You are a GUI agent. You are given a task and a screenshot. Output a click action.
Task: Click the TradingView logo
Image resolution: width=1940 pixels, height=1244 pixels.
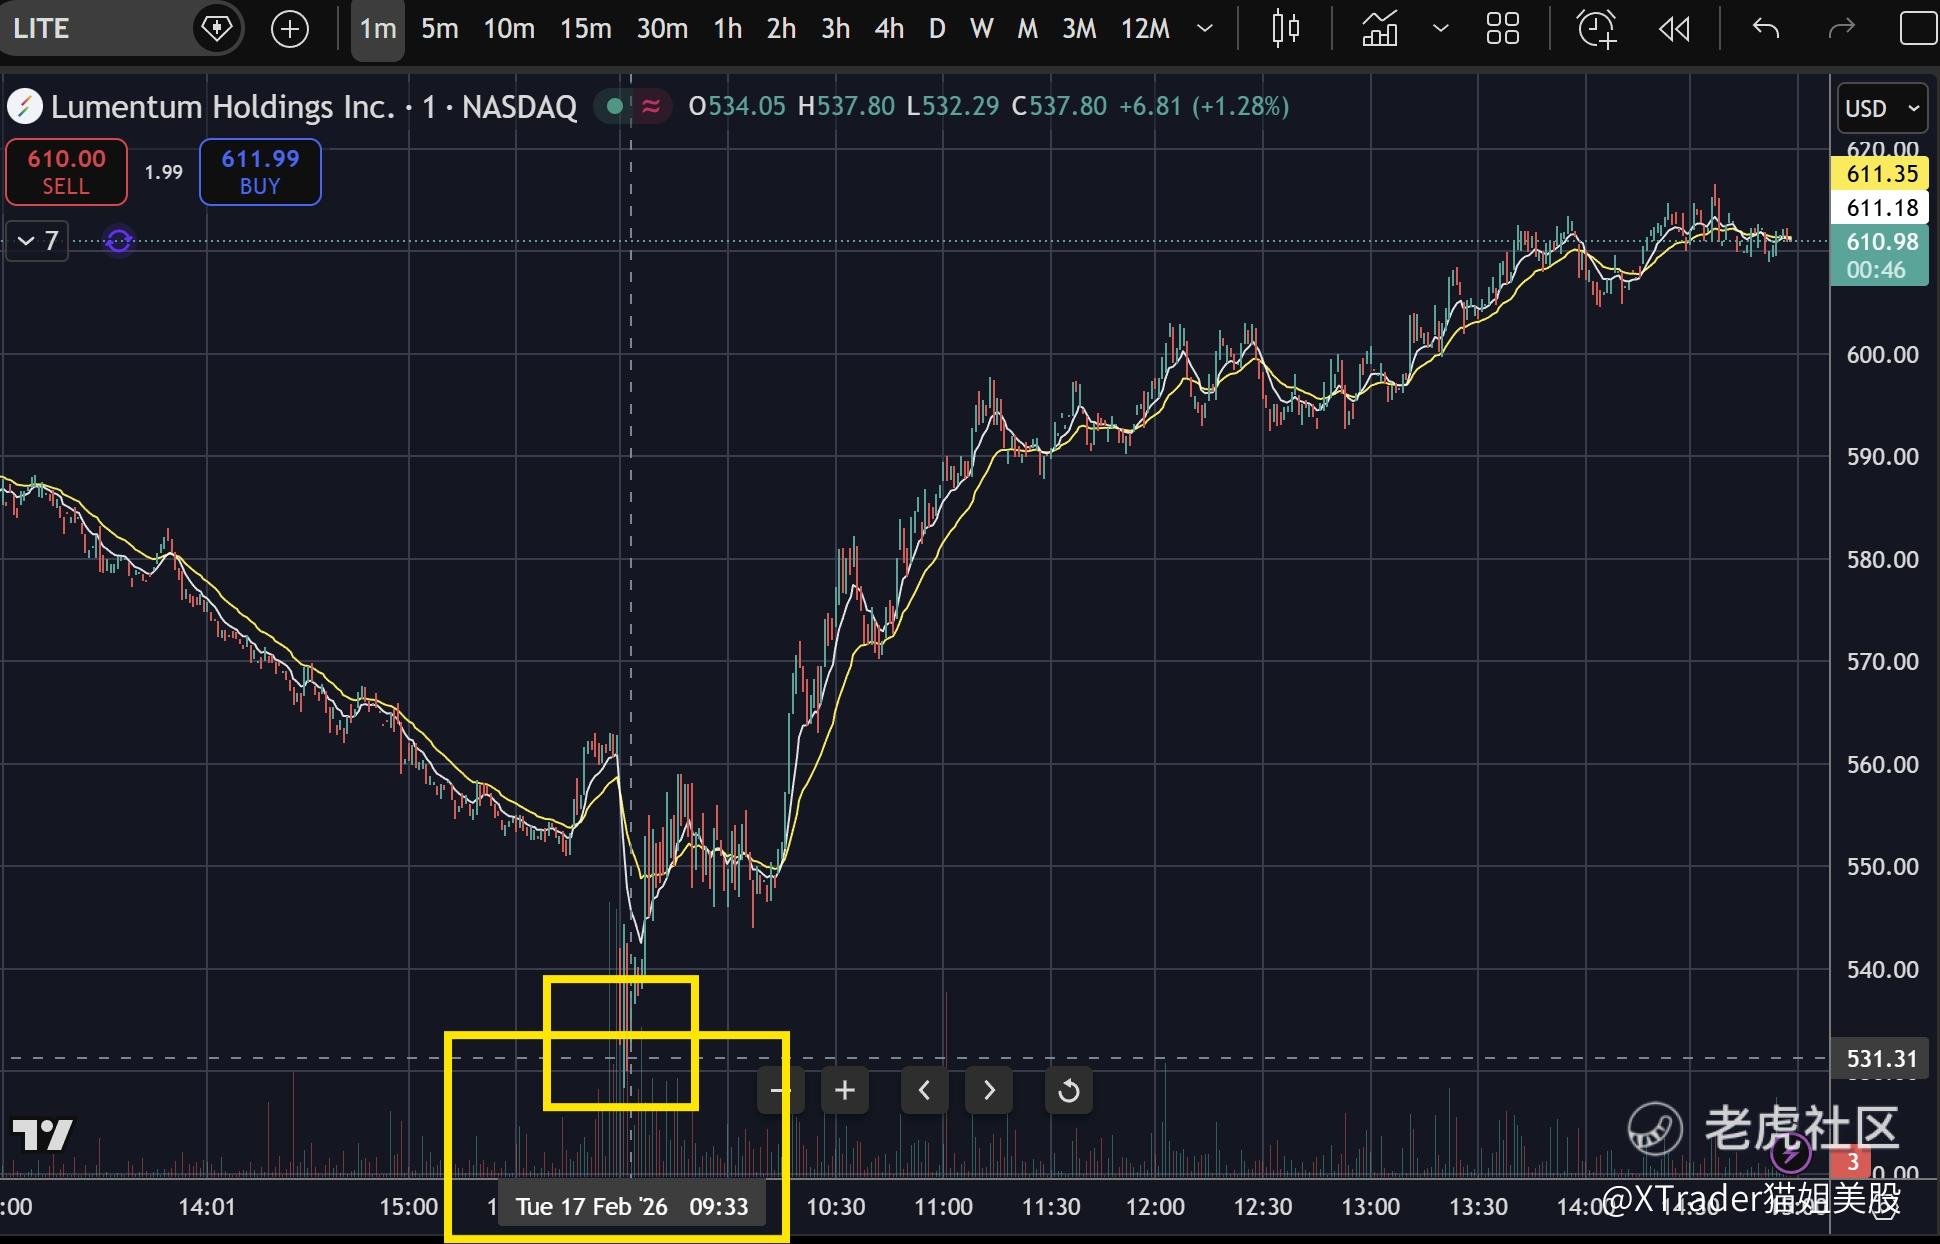coord(42,1134)
